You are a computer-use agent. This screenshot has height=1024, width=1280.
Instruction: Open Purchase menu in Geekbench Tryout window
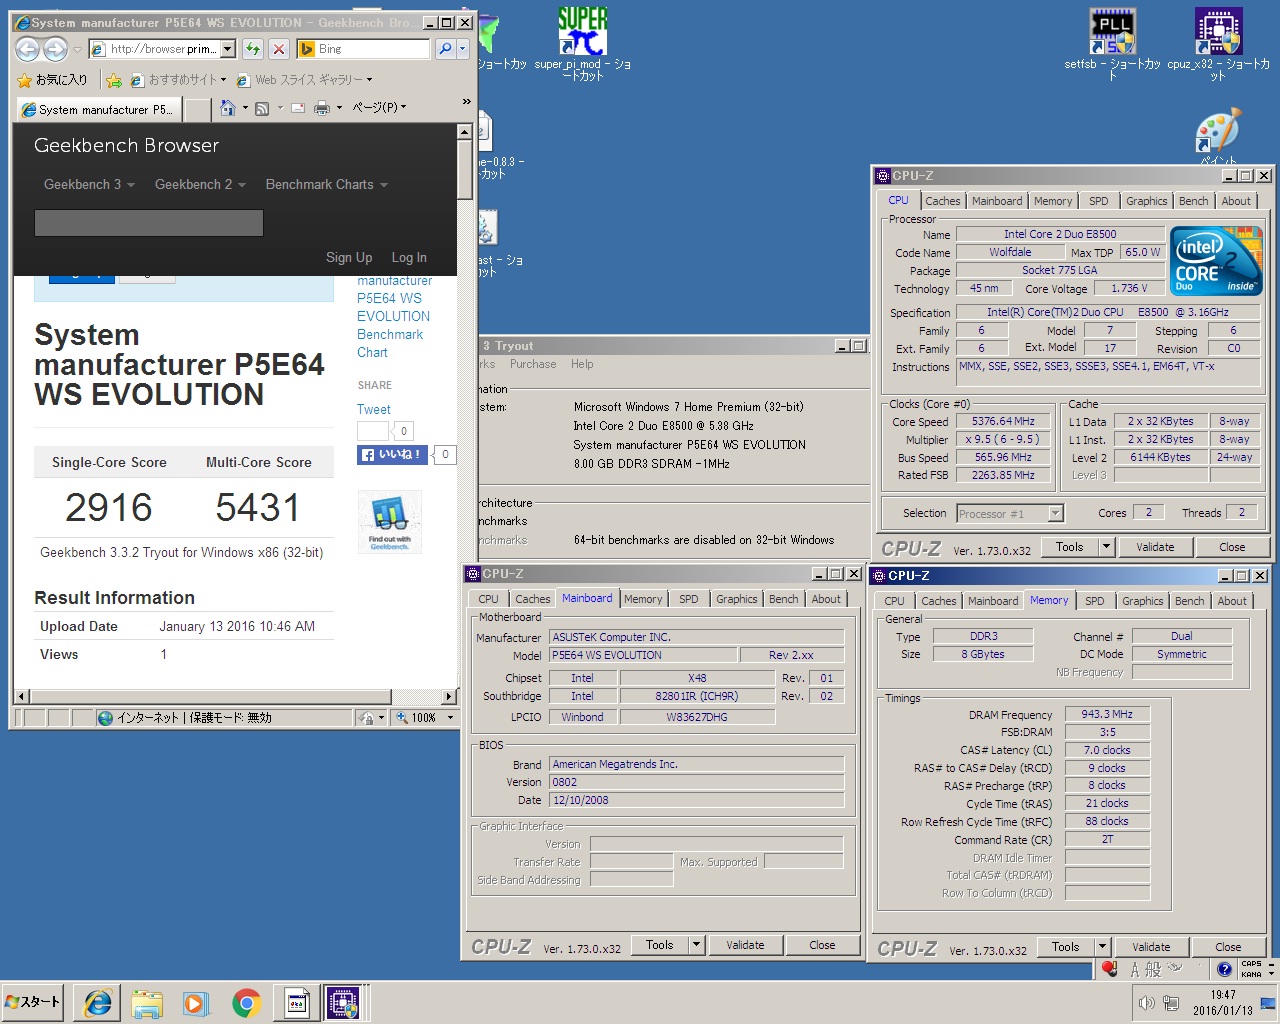[533, 364]
